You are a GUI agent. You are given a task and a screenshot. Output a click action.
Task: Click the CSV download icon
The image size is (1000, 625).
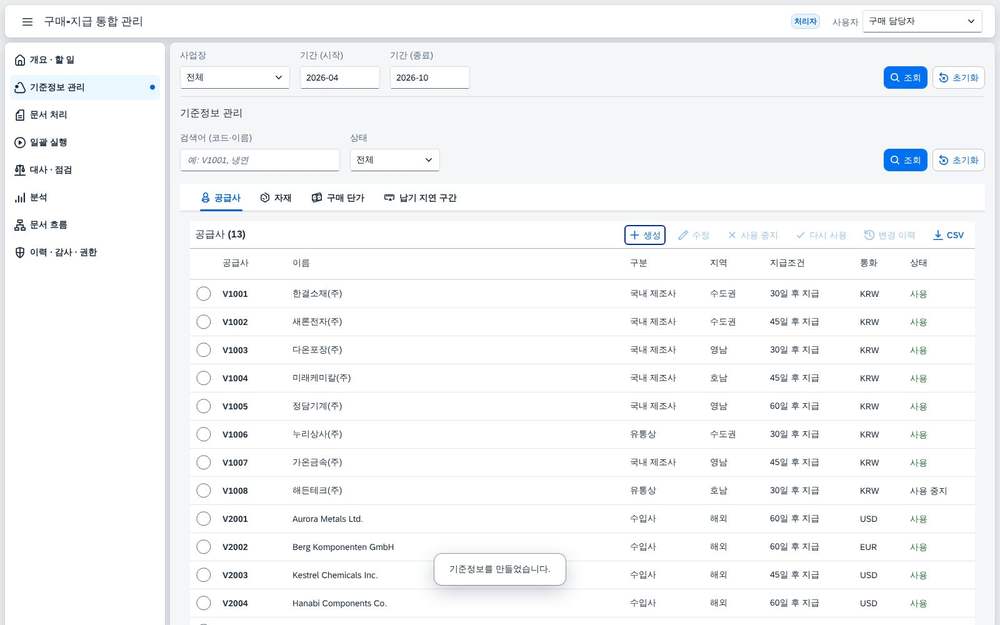click(938, 235)
